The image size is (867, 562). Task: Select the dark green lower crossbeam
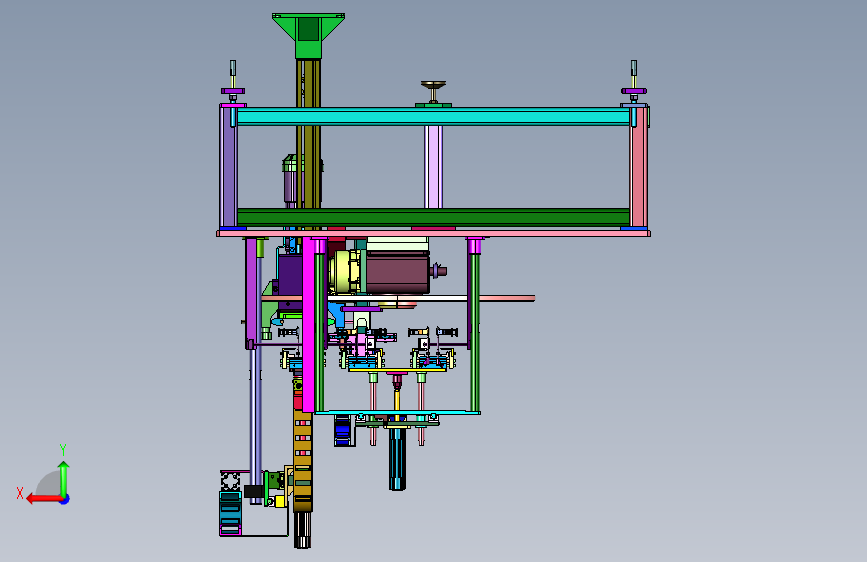click(434, 216)
